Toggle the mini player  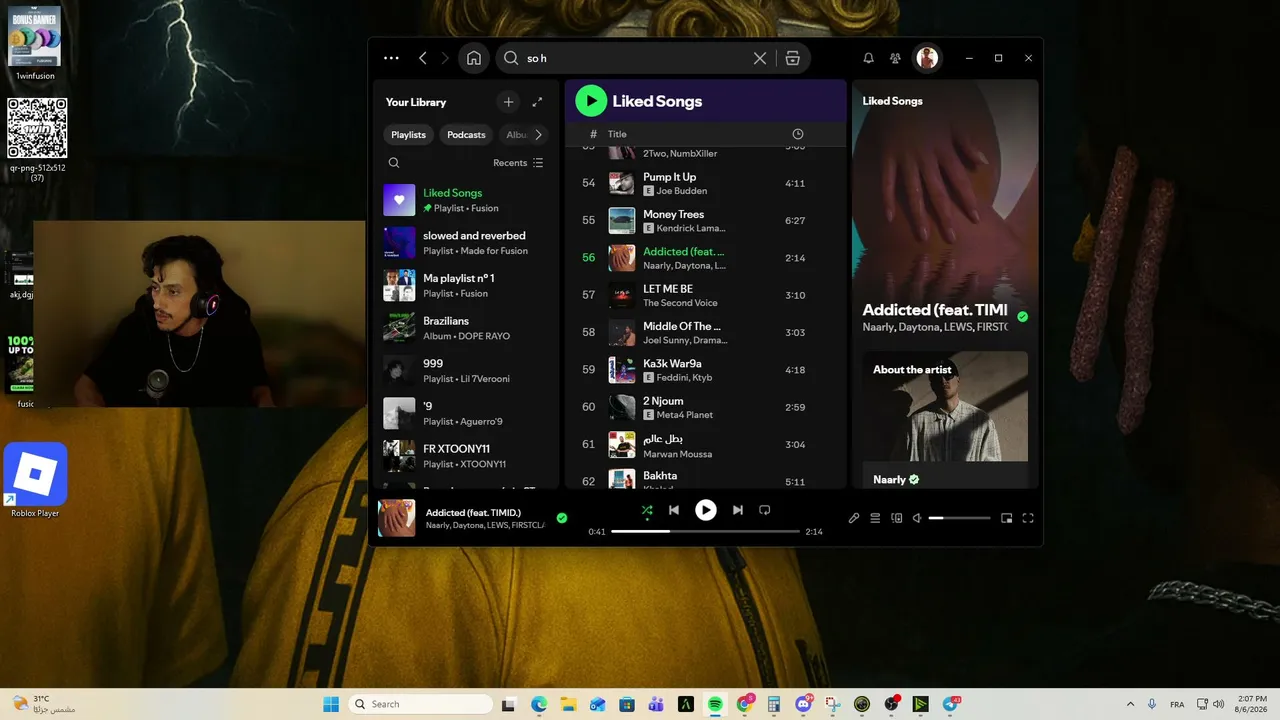coord(1007,518)
